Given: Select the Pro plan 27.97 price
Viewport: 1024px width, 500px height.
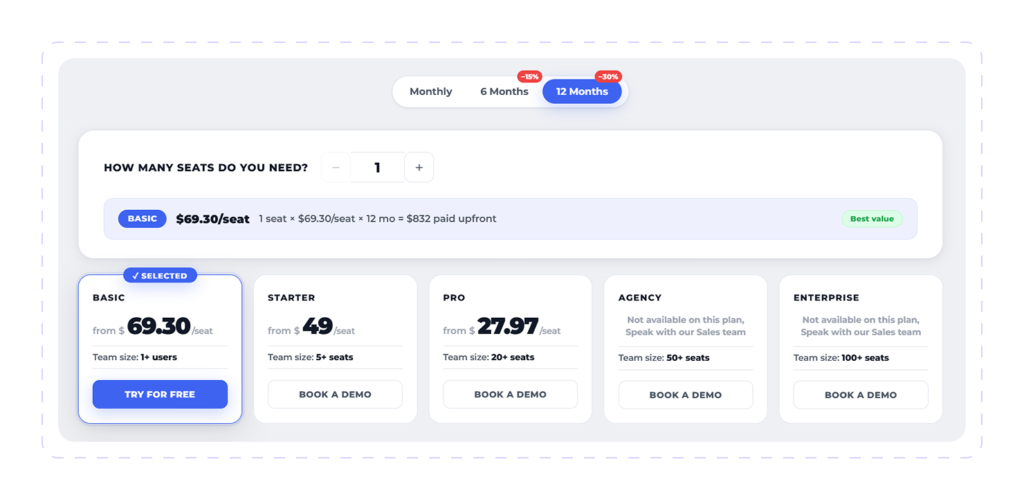Looking at the screenshot, I should 508,326.
